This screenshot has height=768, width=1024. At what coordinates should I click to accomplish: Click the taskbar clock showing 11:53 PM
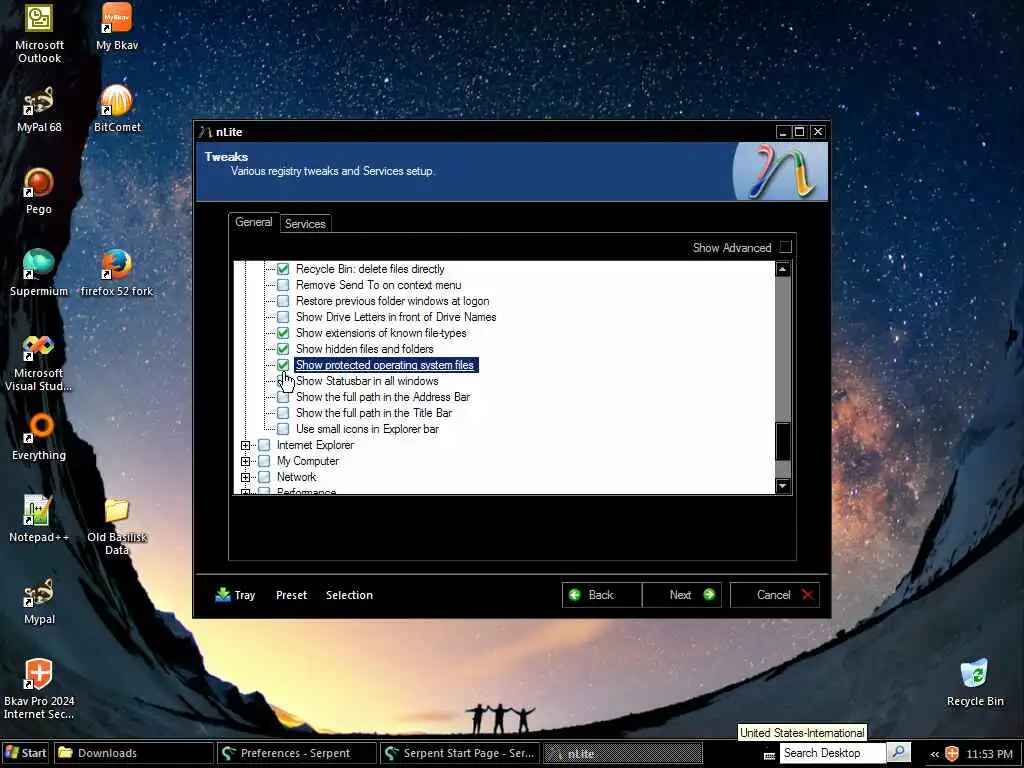coord(989,754)
